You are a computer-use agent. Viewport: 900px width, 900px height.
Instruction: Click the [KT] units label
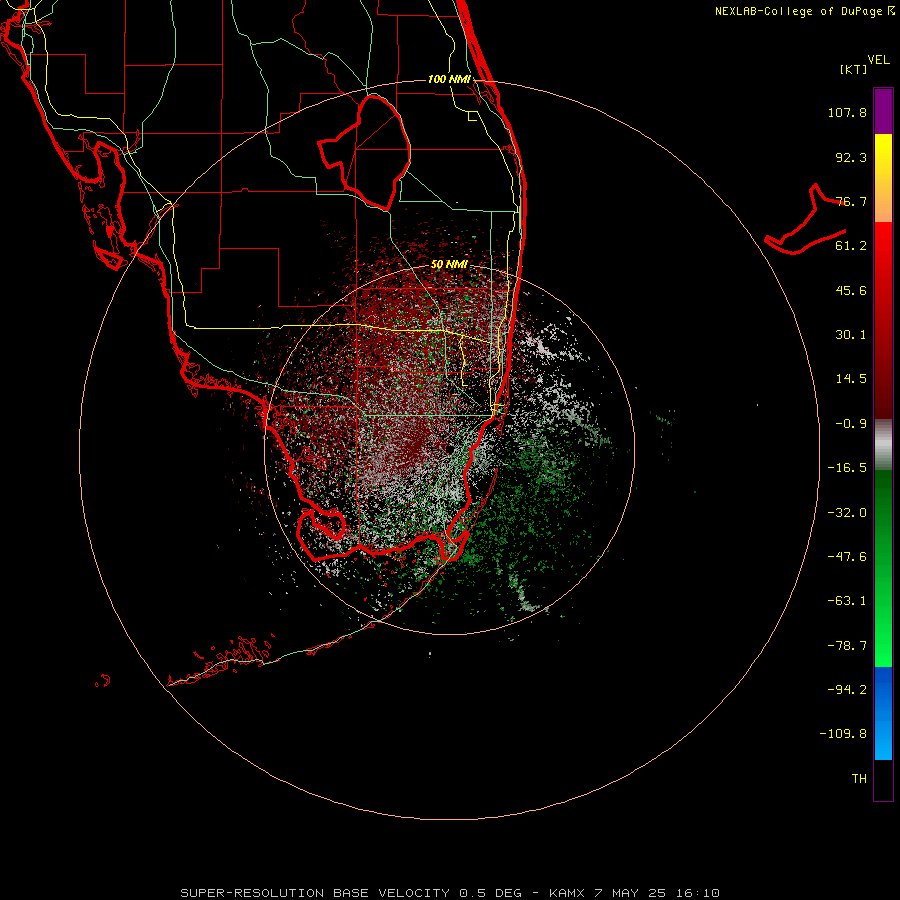[x=854, y=69]
